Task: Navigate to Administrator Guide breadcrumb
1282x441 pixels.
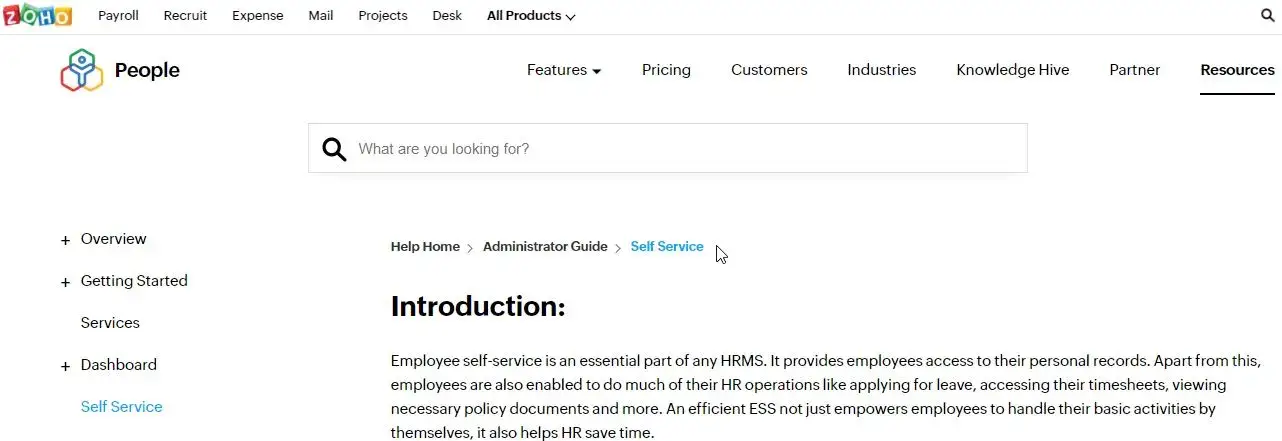Action: tap(545, 247)
